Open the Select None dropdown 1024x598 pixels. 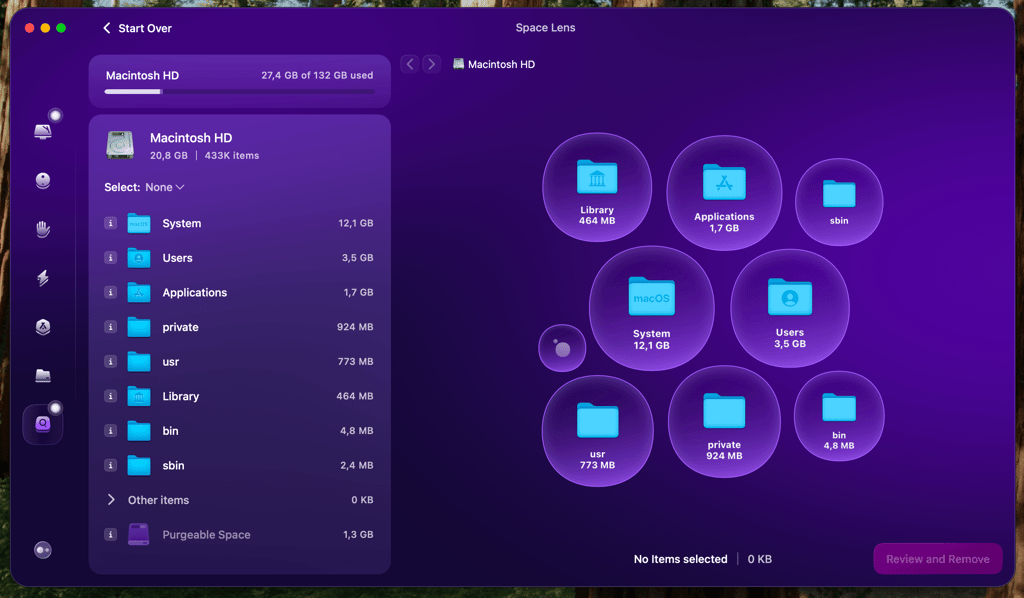tap(165, 187)
